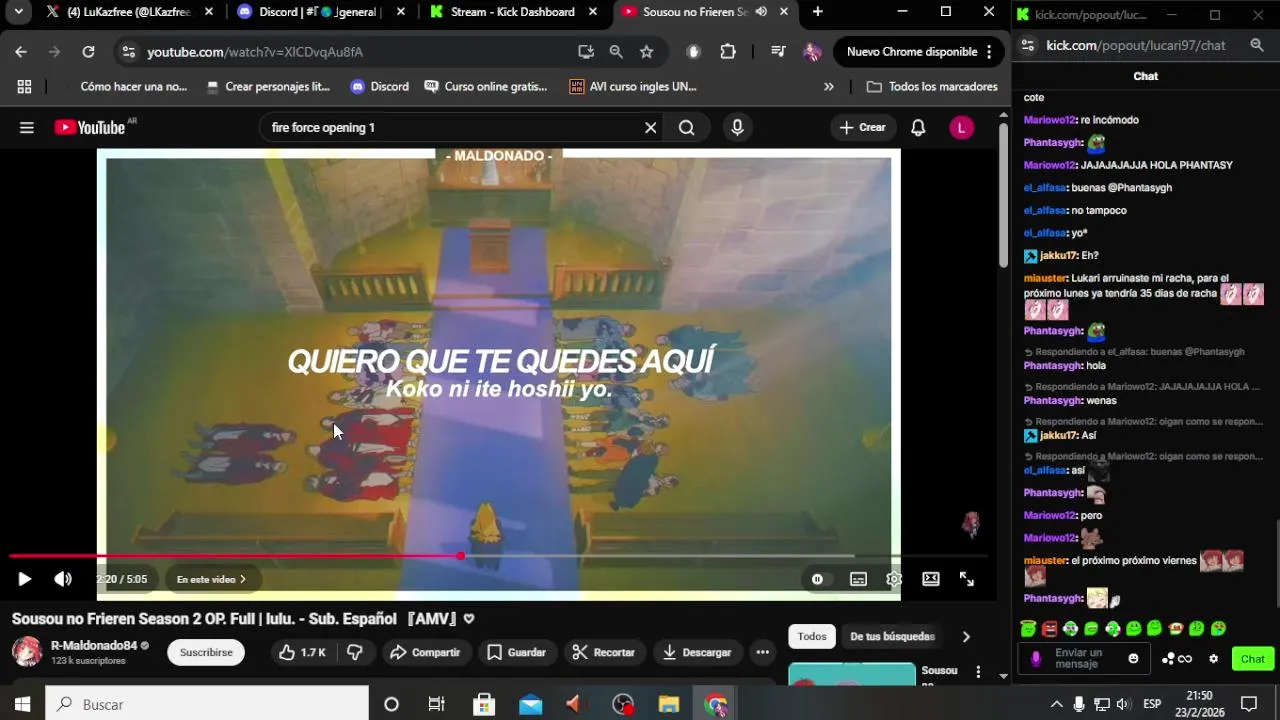Enter fullscreen video mode
The width and height of the screenshot is (1280, 720).
pyautogui.click(x=967, y=579)
